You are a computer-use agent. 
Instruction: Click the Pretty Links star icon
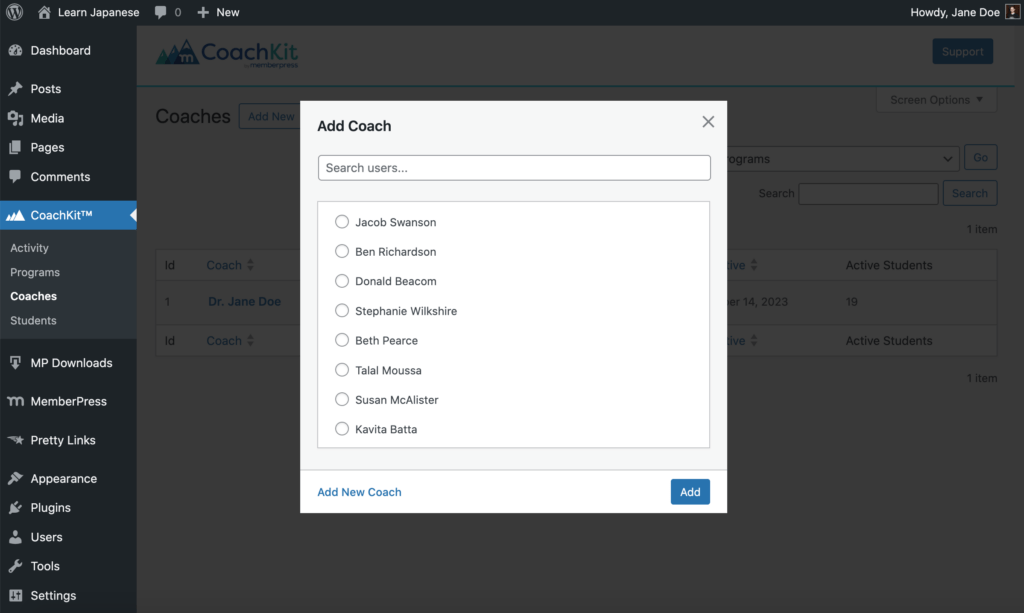pyautogui.click(x=15, y=440)
